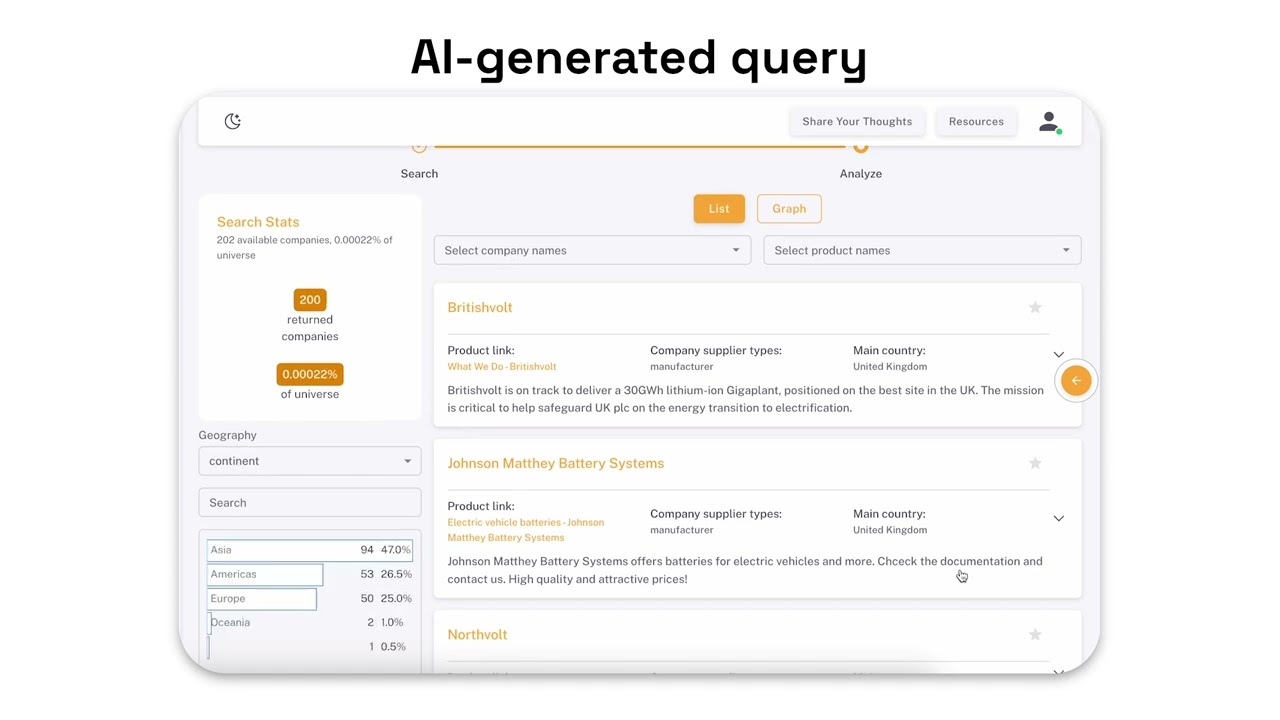The image size is (1280, 720).
Task: Click the orange back arrow button
Action: pos(1076,380)
